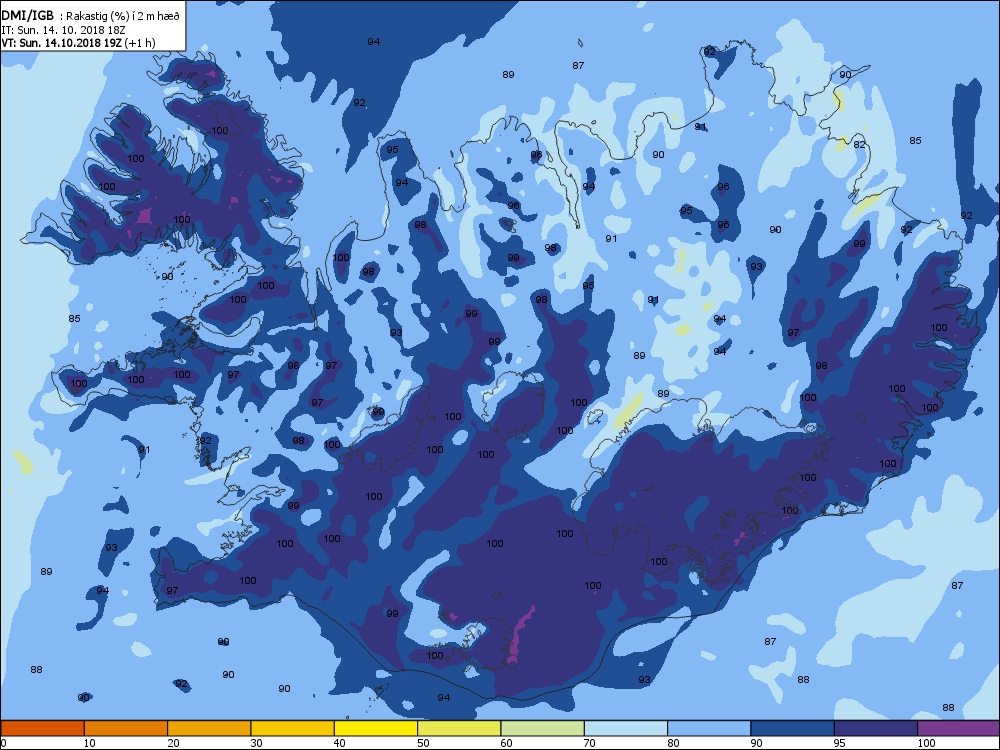This screenshot has height=750, width=1000.
Task: Pick the 20–30 legend color band
Action: [x=209, y=728]
